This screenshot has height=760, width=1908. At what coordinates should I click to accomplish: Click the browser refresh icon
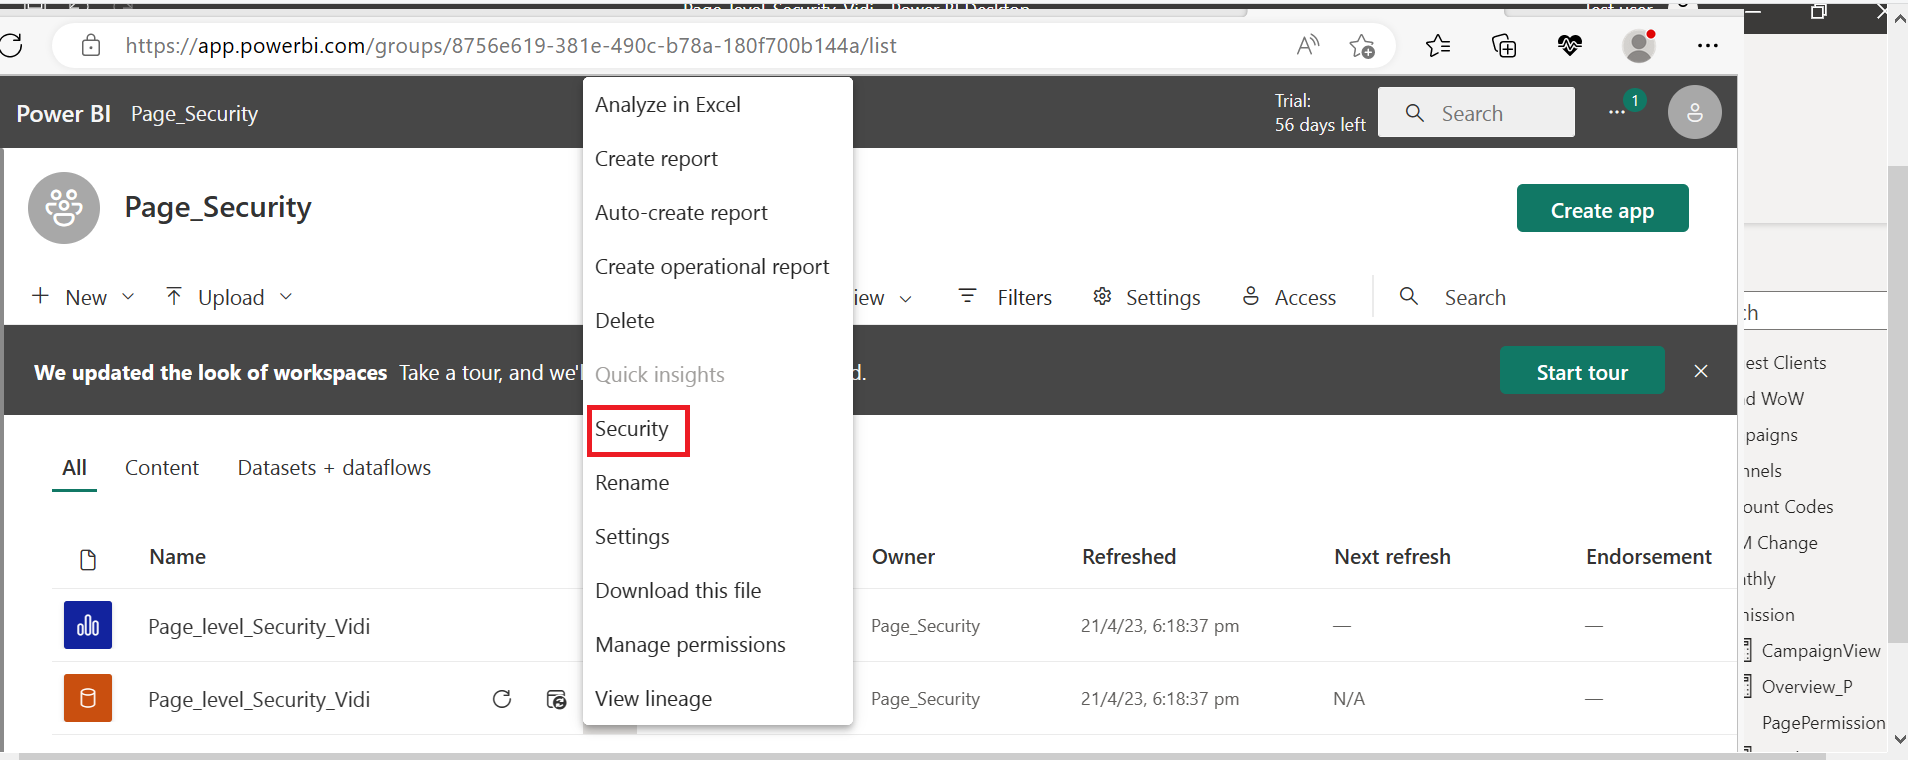pos(11,45)
